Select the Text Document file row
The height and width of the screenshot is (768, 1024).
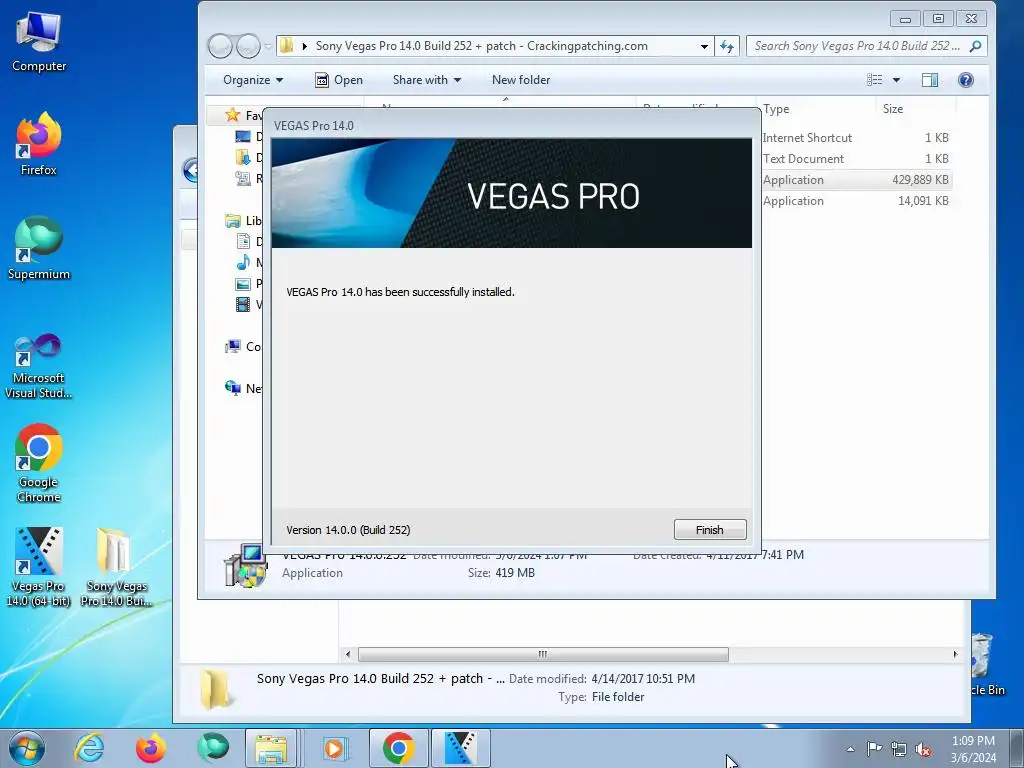coord(856,159)
